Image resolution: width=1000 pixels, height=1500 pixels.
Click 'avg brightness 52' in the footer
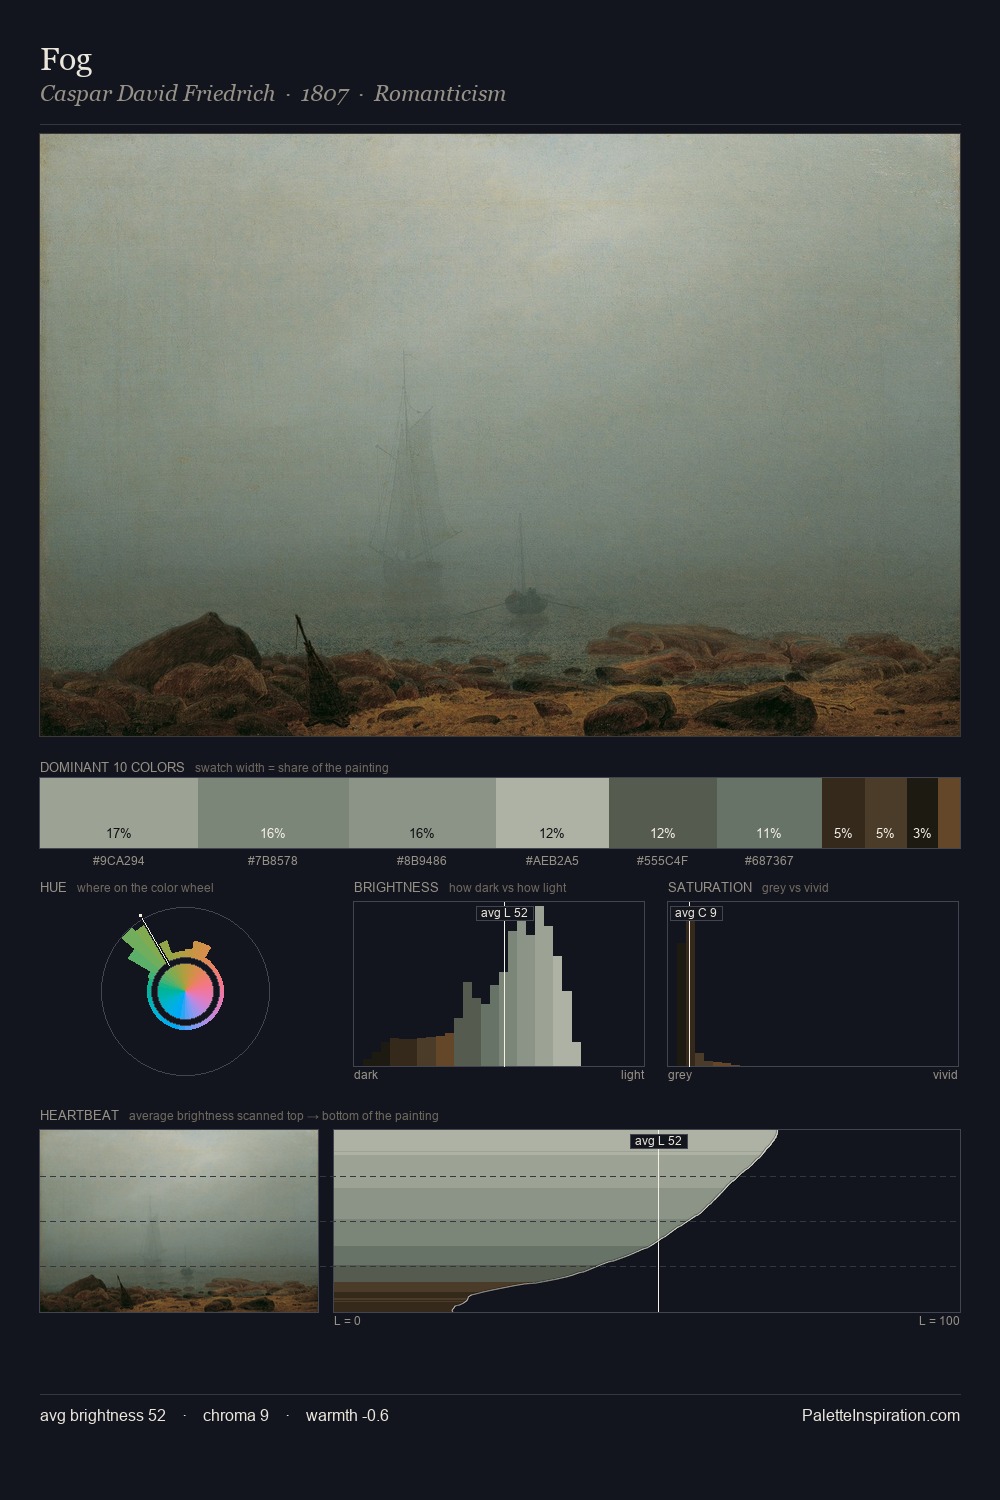pos(103,1415)
